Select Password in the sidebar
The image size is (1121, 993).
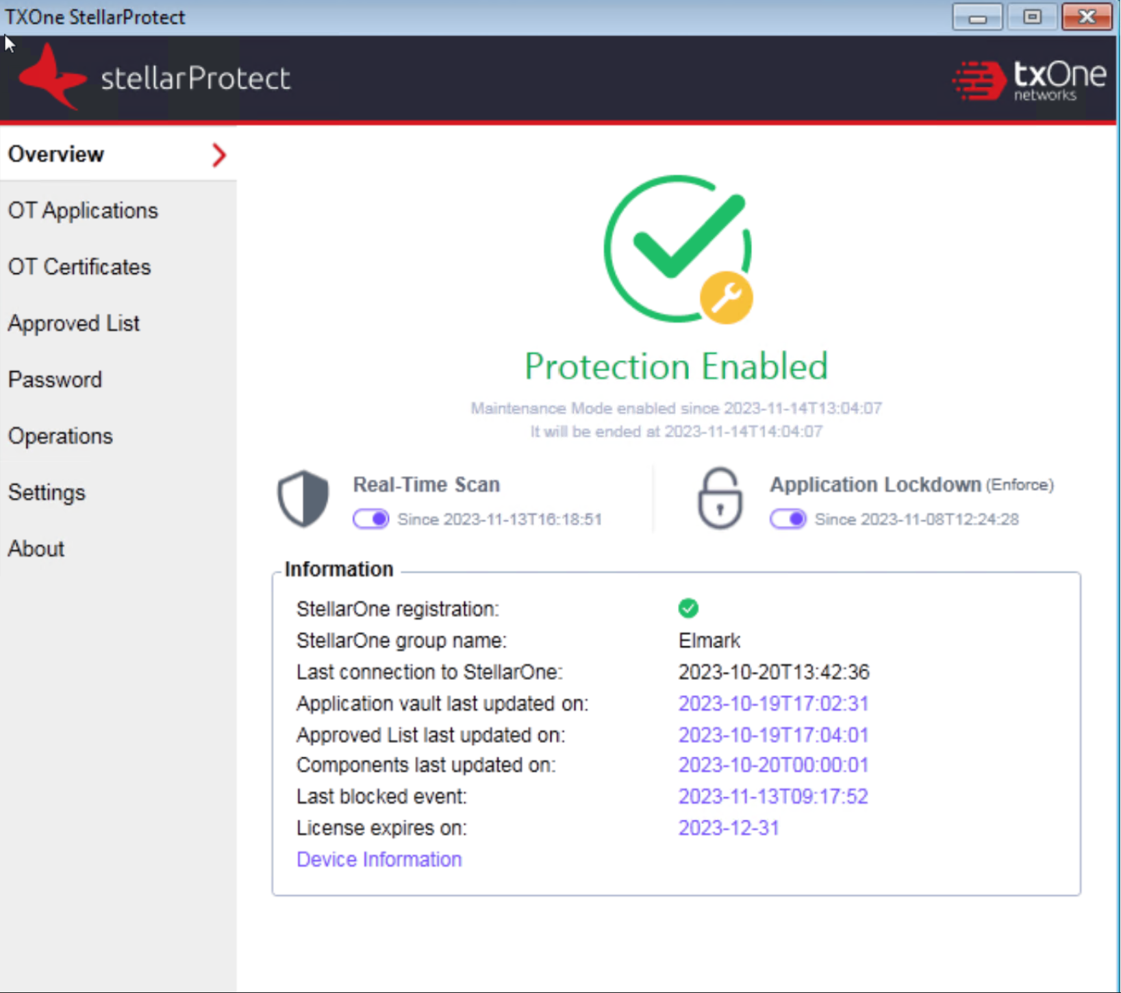tap(55, 380)
